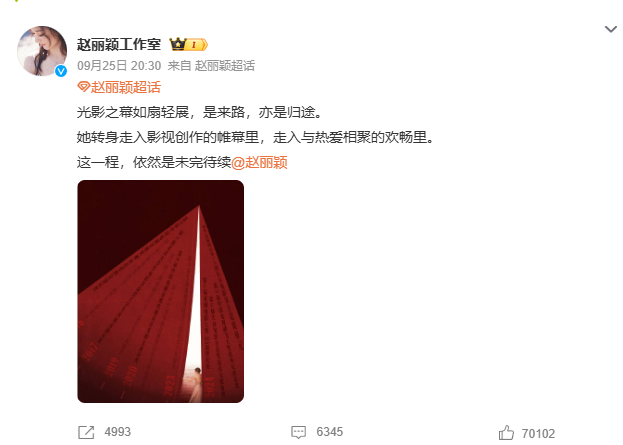623x445 pixels.
Task: Open the @赵丽颖 mention link
Action: click(259, 162)
